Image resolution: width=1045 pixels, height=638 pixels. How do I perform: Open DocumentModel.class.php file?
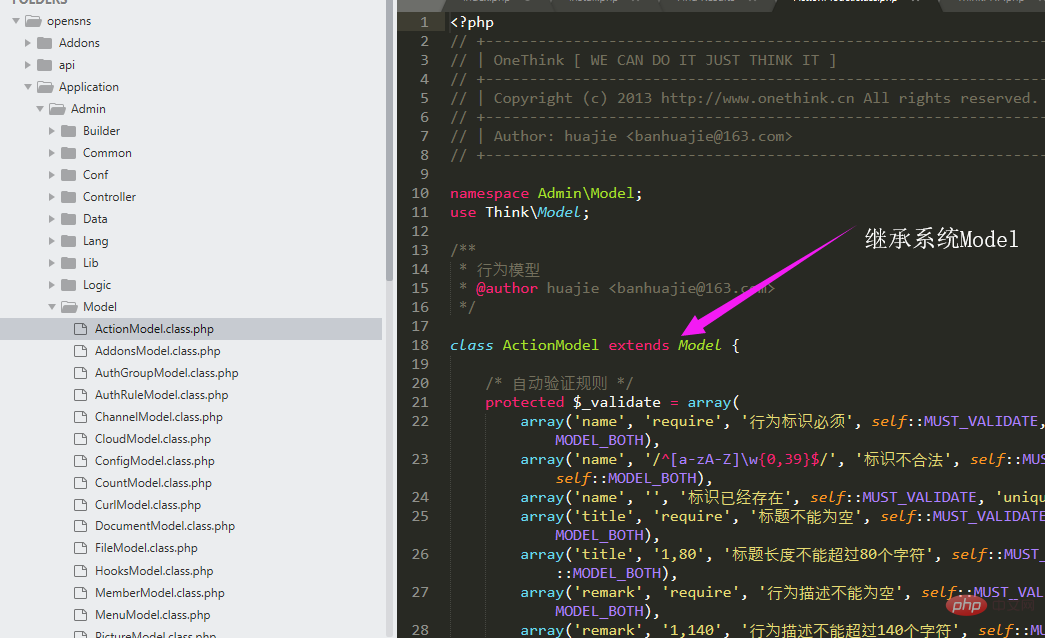165,526
